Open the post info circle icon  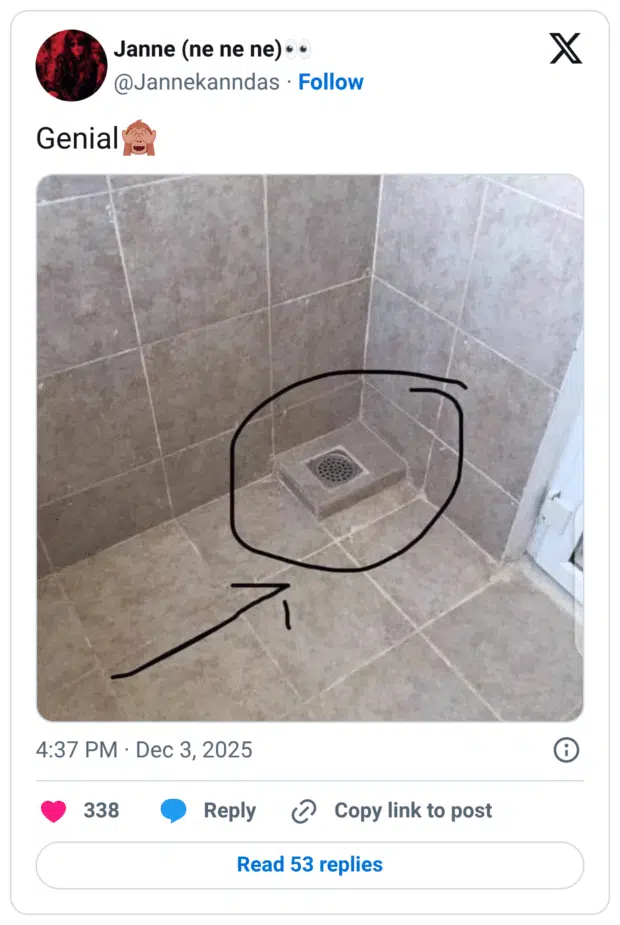[566, 750]
